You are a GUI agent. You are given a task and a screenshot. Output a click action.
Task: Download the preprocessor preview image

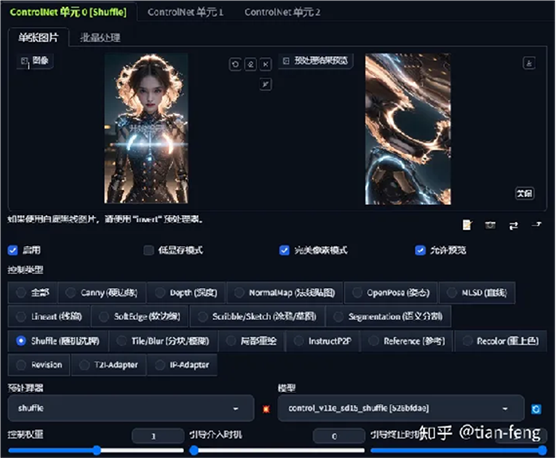pos(529,63)
